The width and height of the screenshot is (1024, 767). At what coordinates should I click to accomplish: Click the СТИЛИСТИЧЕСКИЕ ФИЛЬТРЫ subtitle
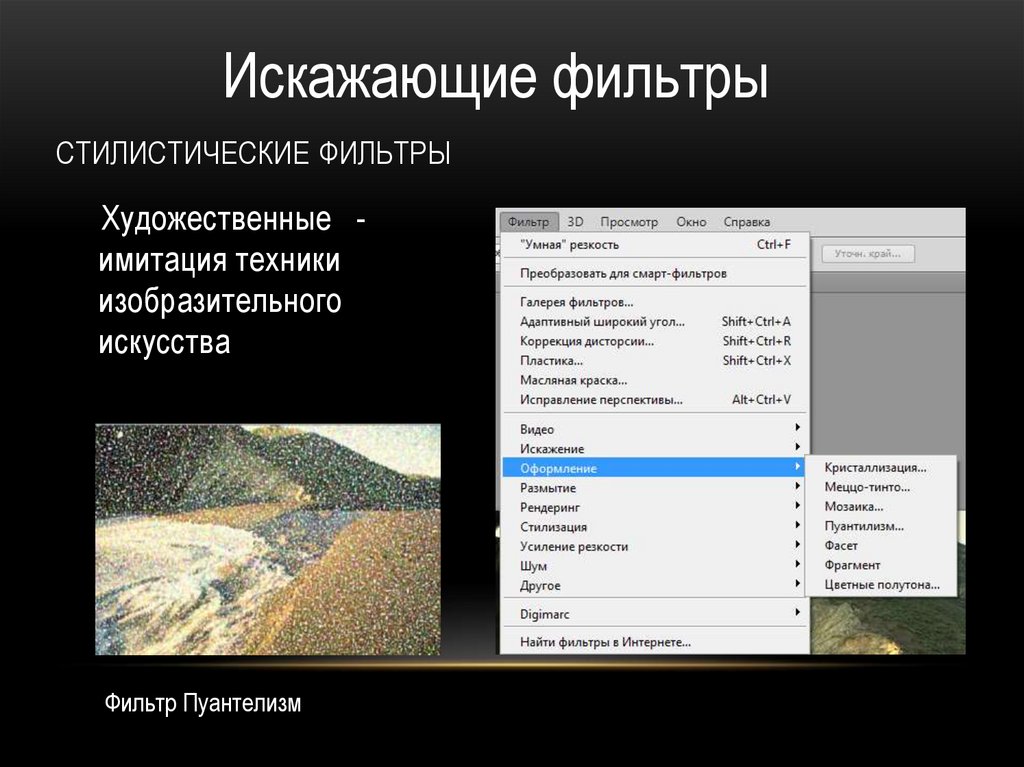[x=253, y=153]
